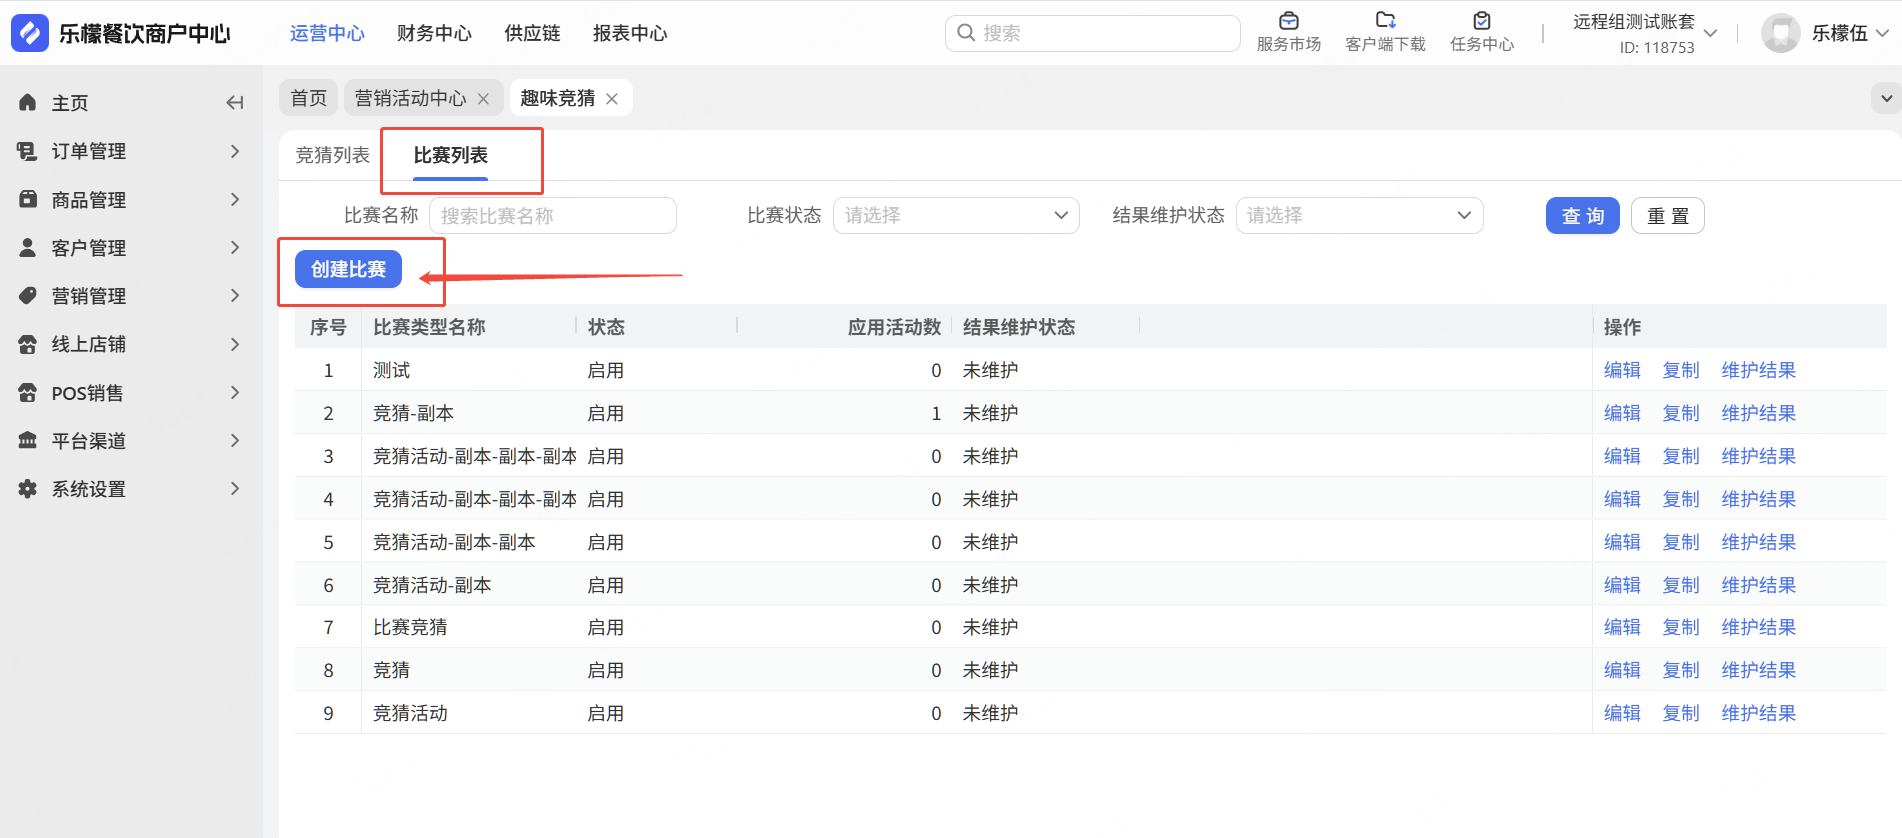Click the 平台渠道 sidebar icon
Viewport: 1902px width, 838px height.
(28, 440)
